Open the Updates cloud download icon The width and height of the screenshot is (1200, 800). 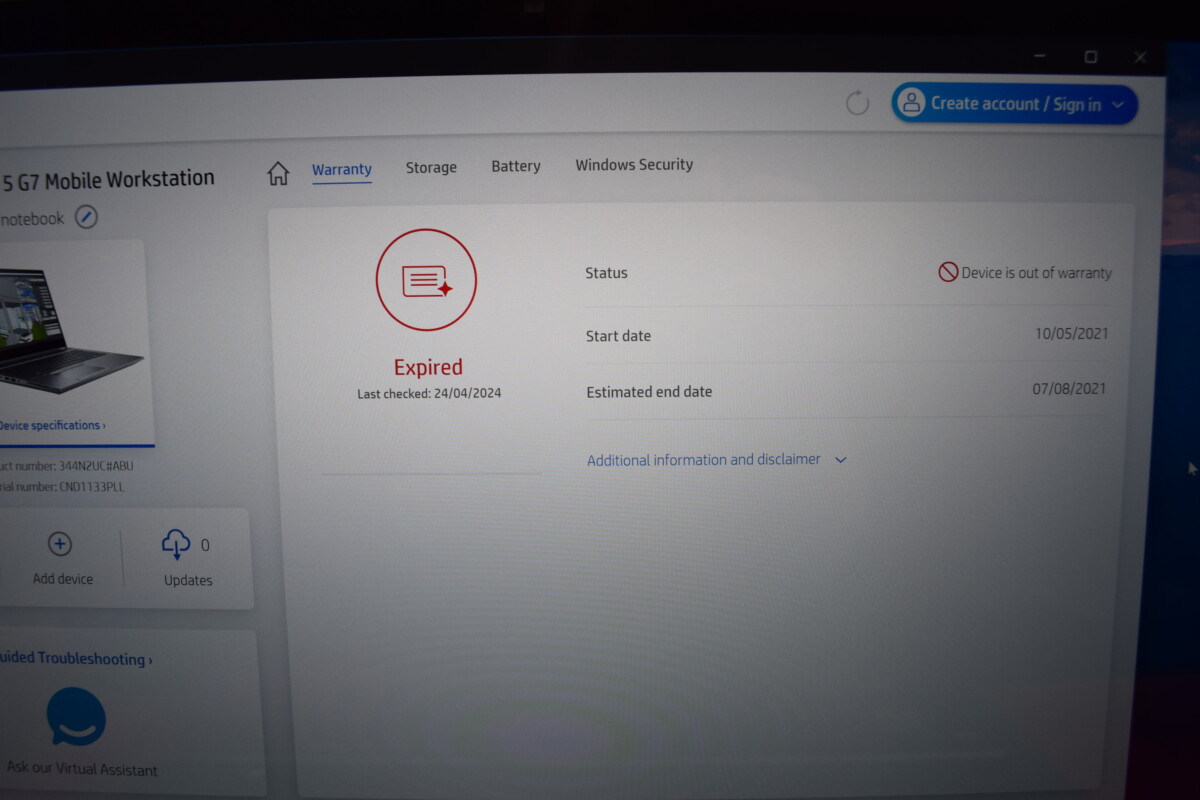tap(176, 544)
